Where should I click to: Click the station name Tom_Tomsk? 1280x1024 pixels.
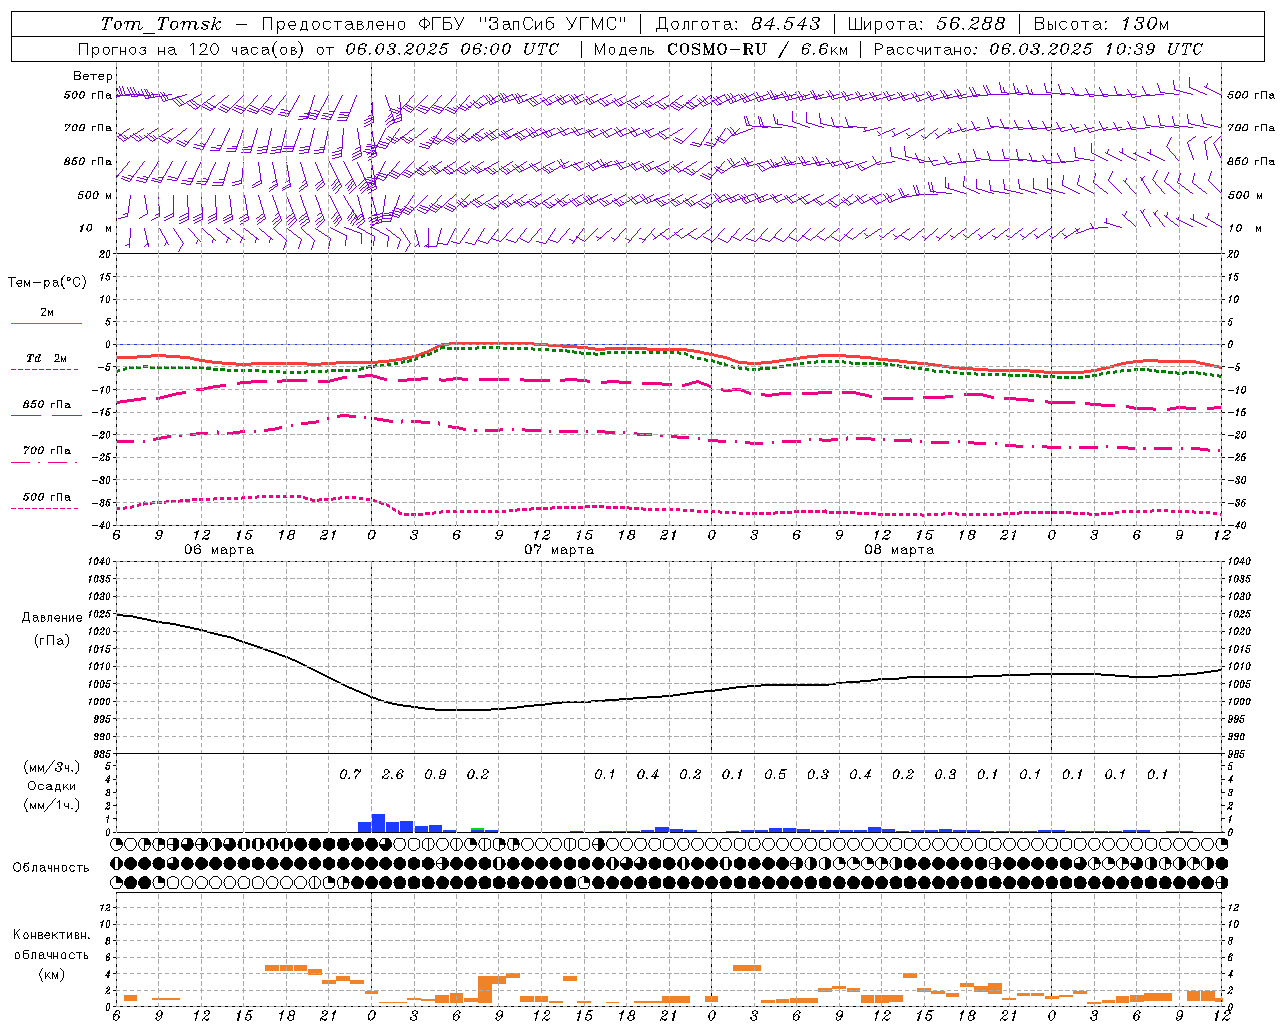161,24
